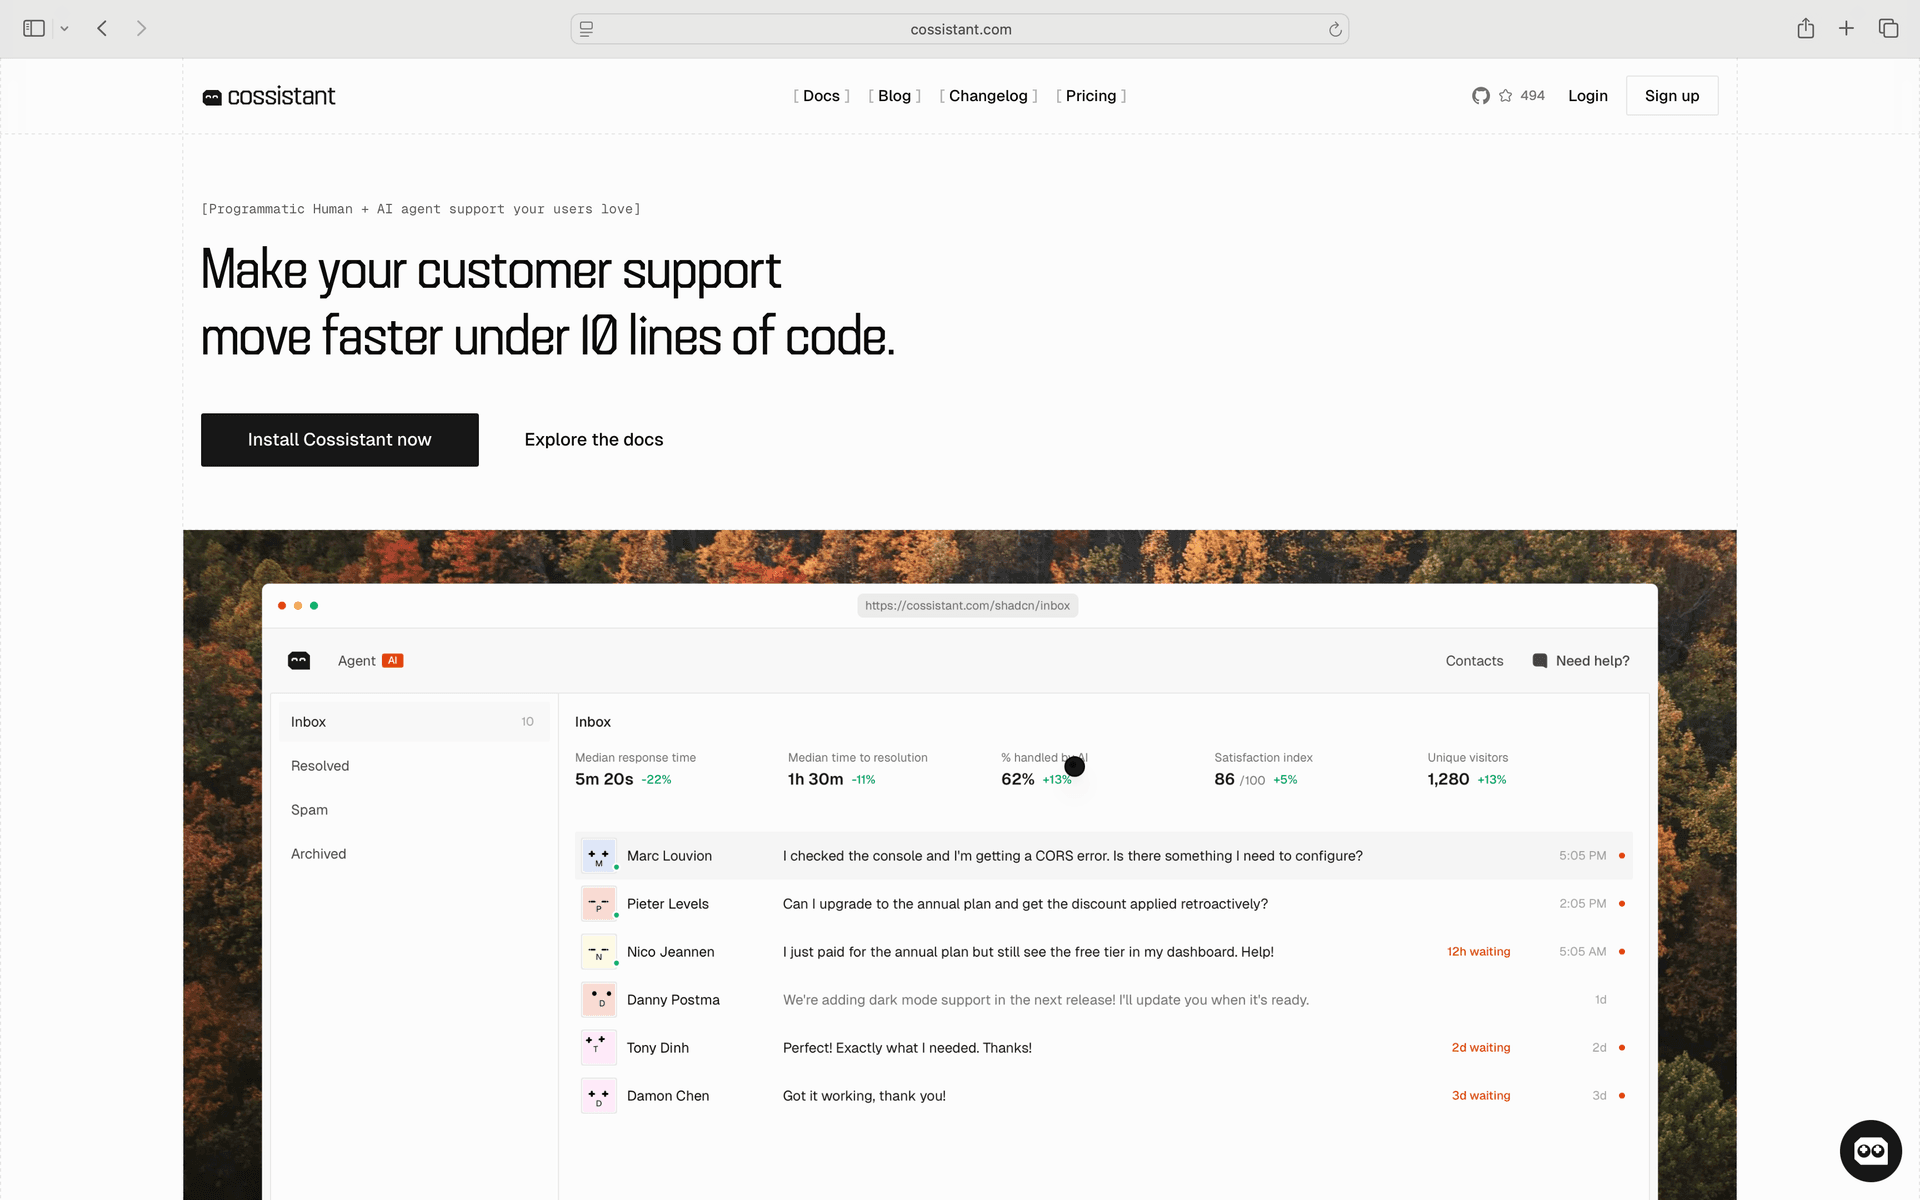Click Safari share icon
Viewport: 1920px width, 1200px height.
pyautogui.click(x=1805, y=29)
